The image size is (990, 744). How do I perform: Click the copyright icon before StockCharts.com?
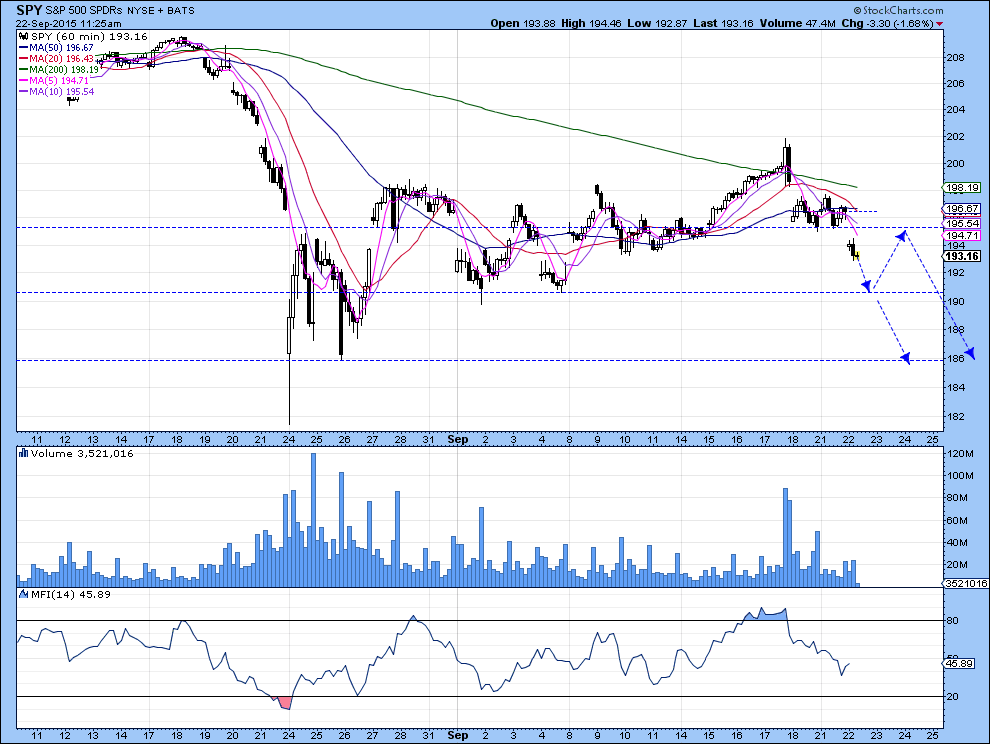click(857, 10)
